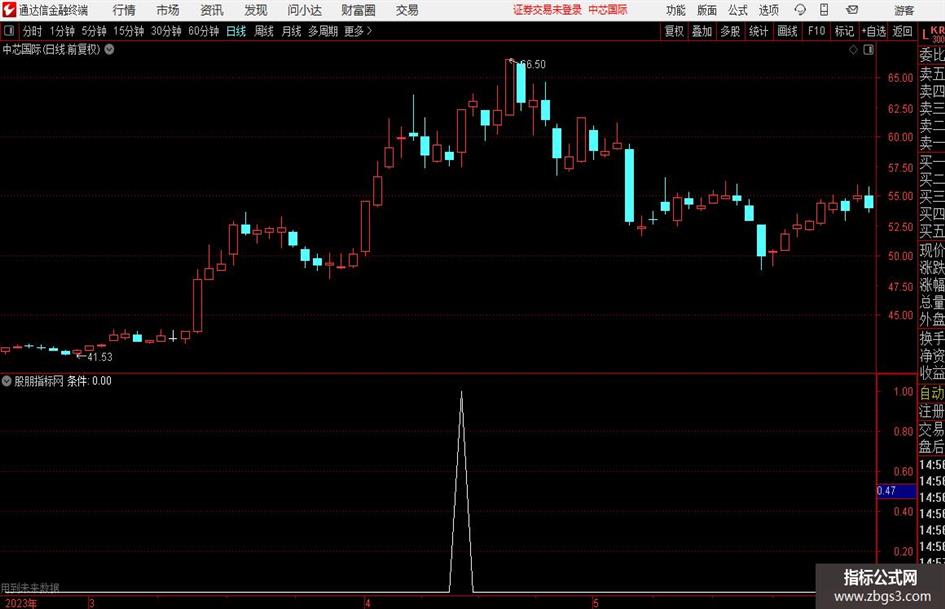Image resolution: width=945 pixels, height=609 pixels.
Task: Open the 功能 menu
Action: click(676, 10)
